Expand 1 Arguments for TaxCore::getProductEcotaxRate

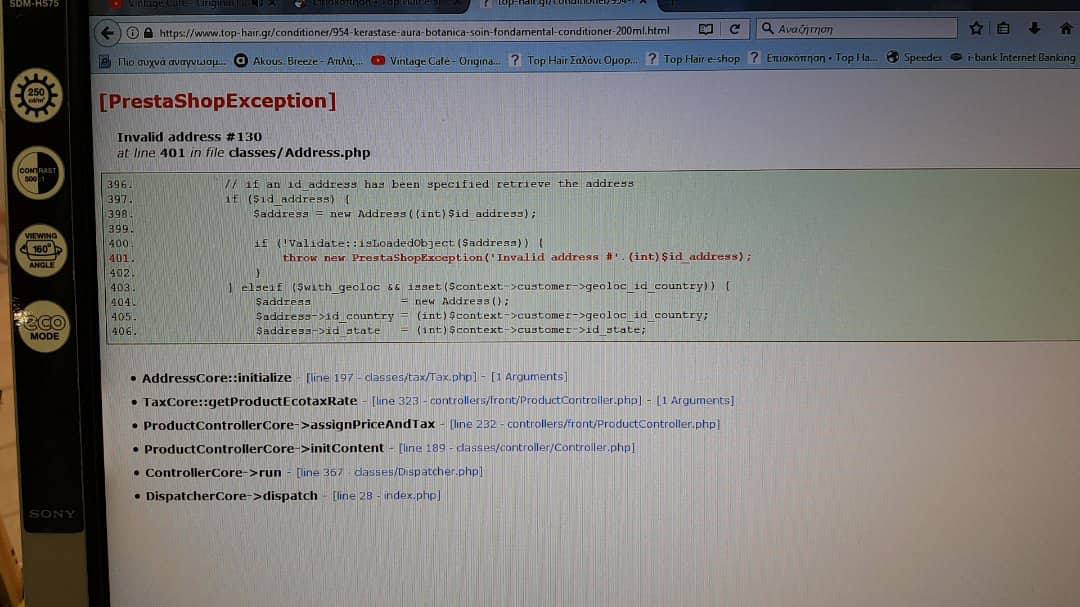click(695, 400)
